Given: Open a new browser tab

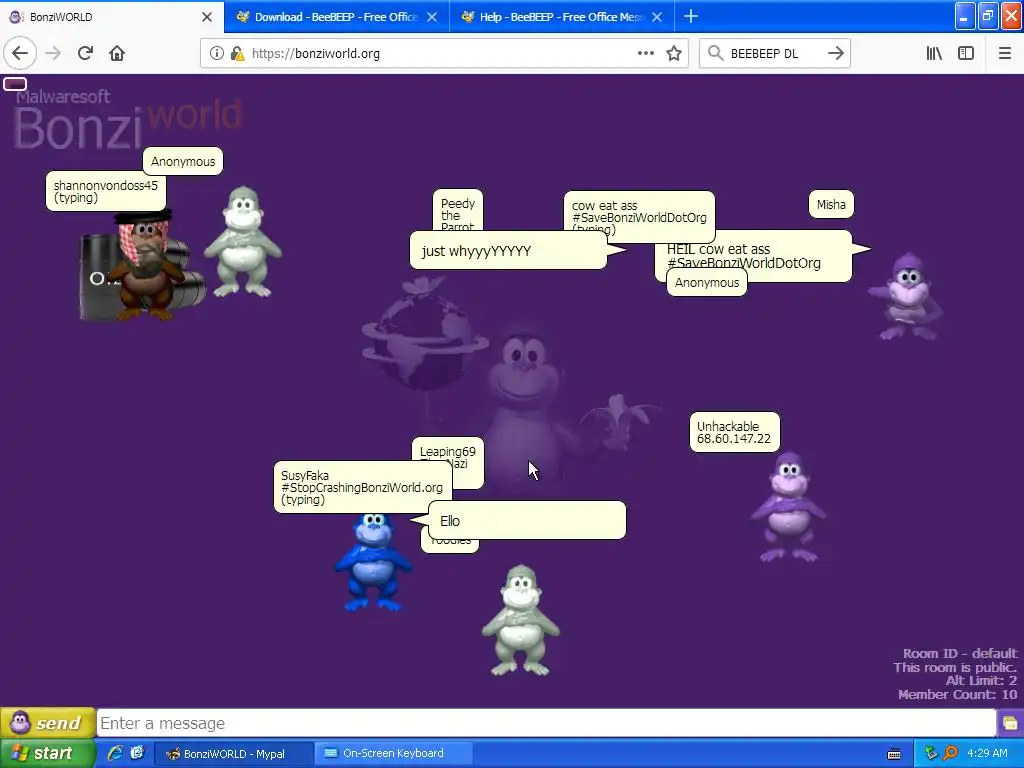Looking at the screenshot, I should point(690,17).
